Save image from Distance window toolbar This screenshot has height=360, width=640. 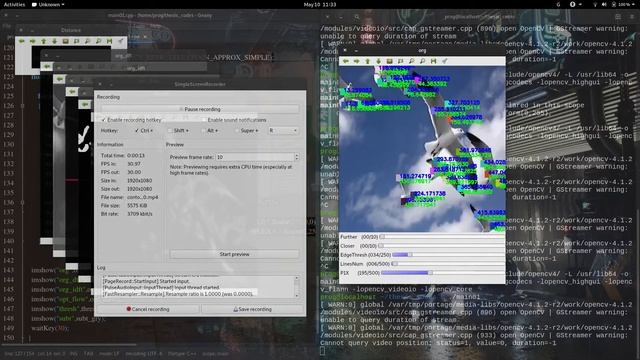tap(109, 41)
